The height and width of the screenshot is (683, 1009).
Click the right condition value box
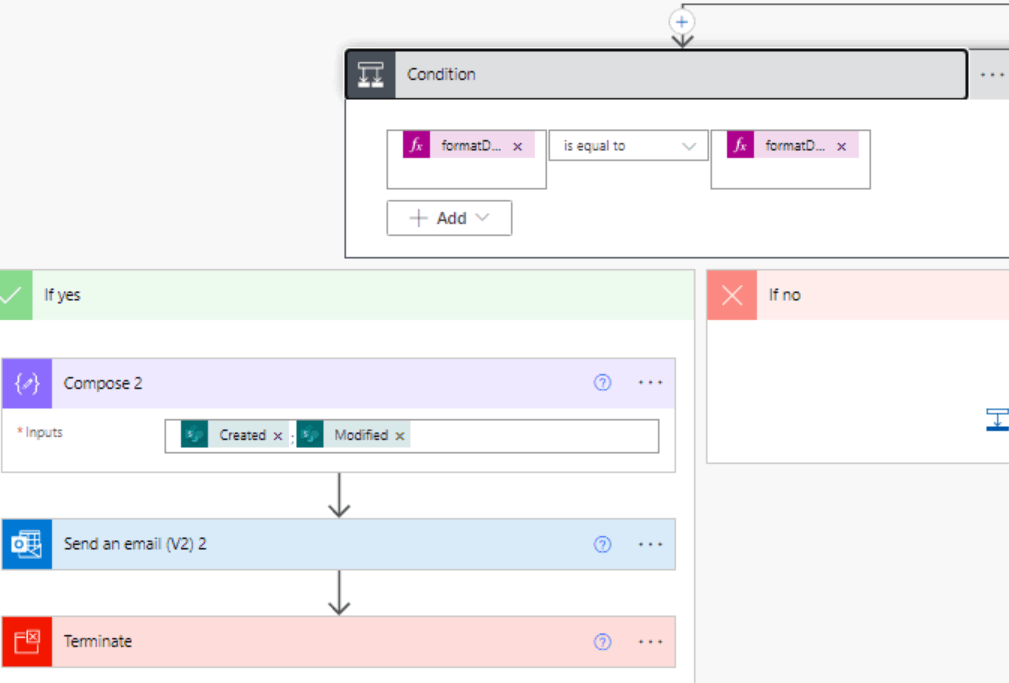(x=790, y=160)
